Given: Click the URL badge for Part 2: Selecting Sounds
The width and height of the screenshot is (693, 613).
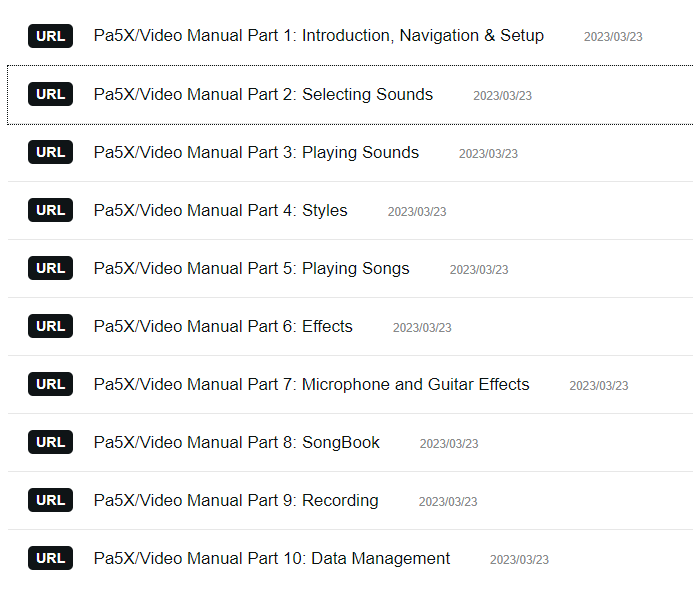Looking at the screenshot, I should (x=50, y=94).
